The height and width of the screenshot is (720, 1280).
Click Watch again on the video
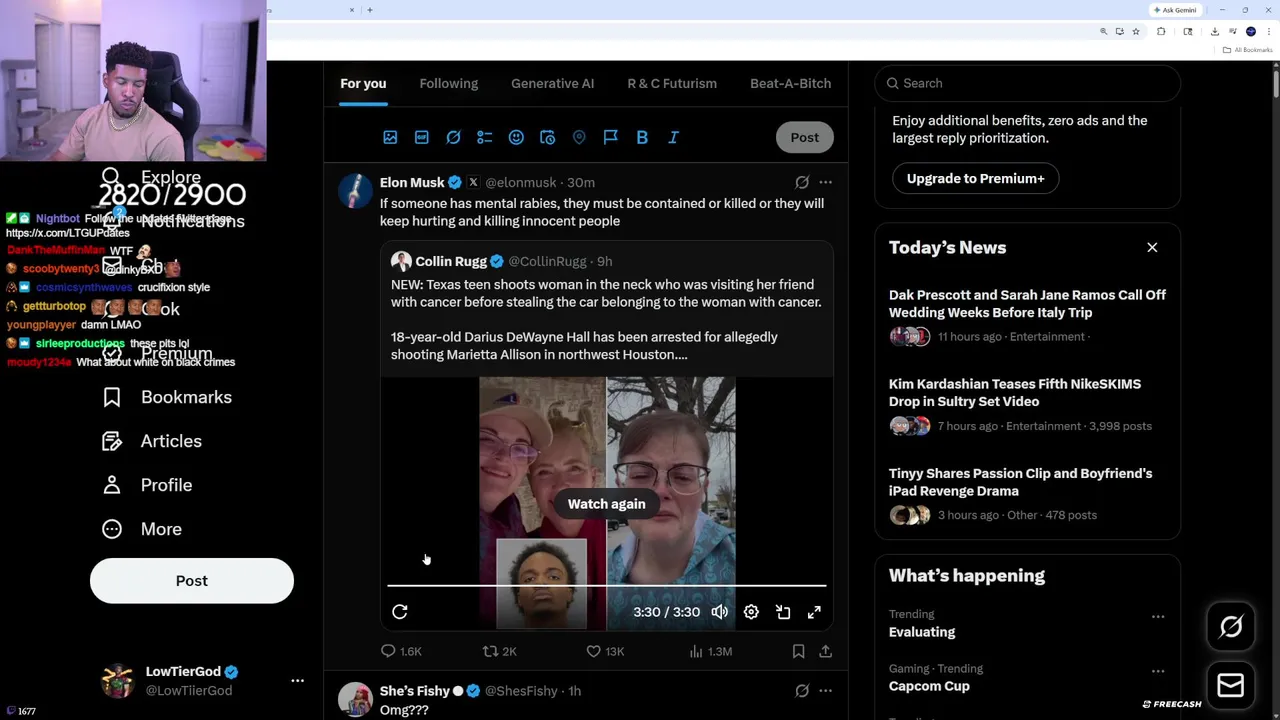tap(607, 504)
